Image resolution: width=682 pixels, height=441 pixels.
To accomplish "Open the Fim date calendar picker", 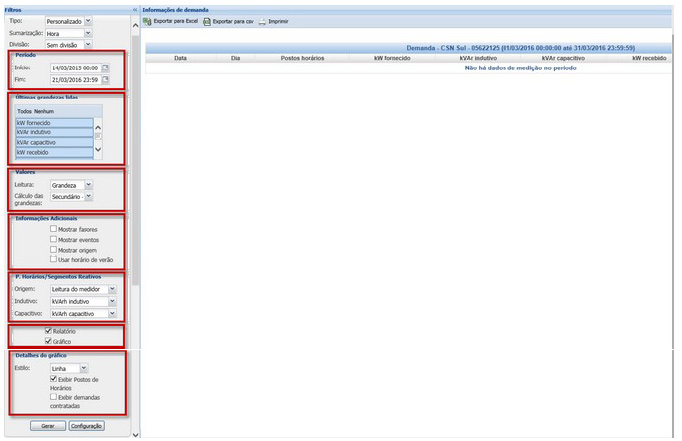I will point(105,79).
